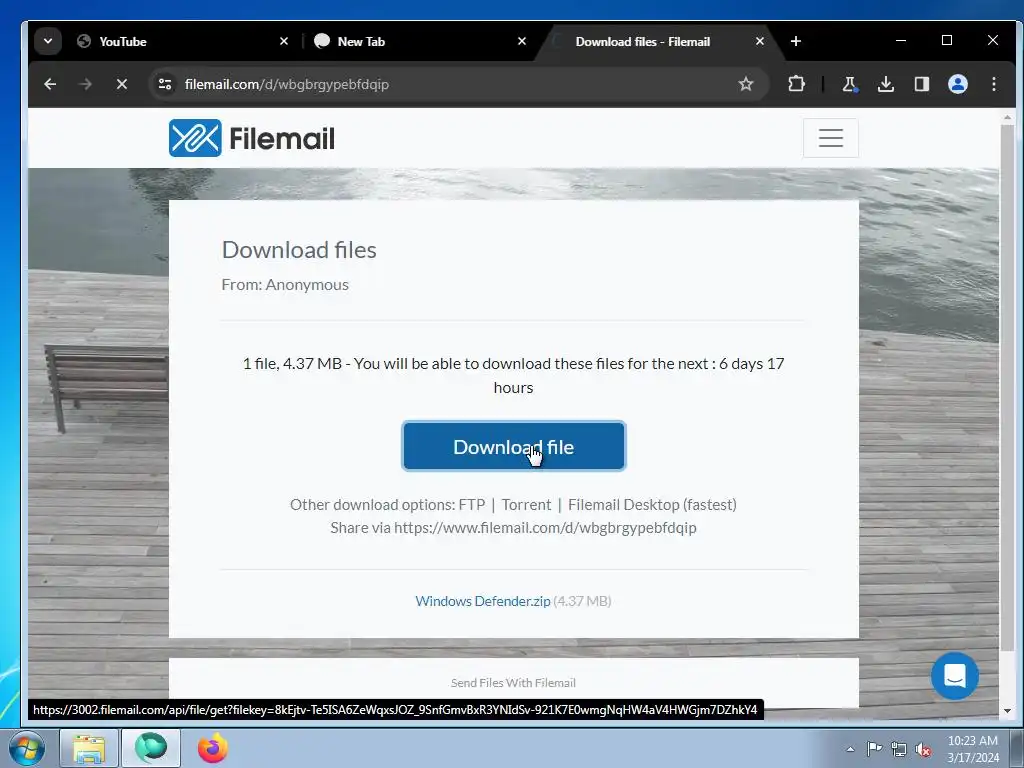
Task: Click scrollbar up arrow
Action: (1007, 118)
